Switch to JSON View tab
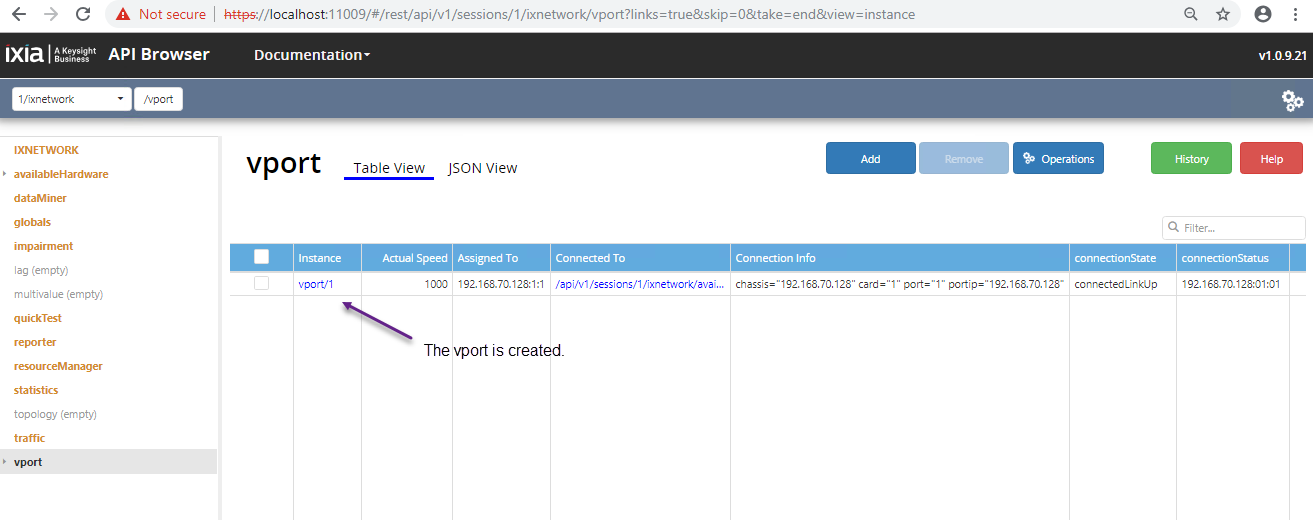This screenshot has width=1313, height=520. [482, 168]
